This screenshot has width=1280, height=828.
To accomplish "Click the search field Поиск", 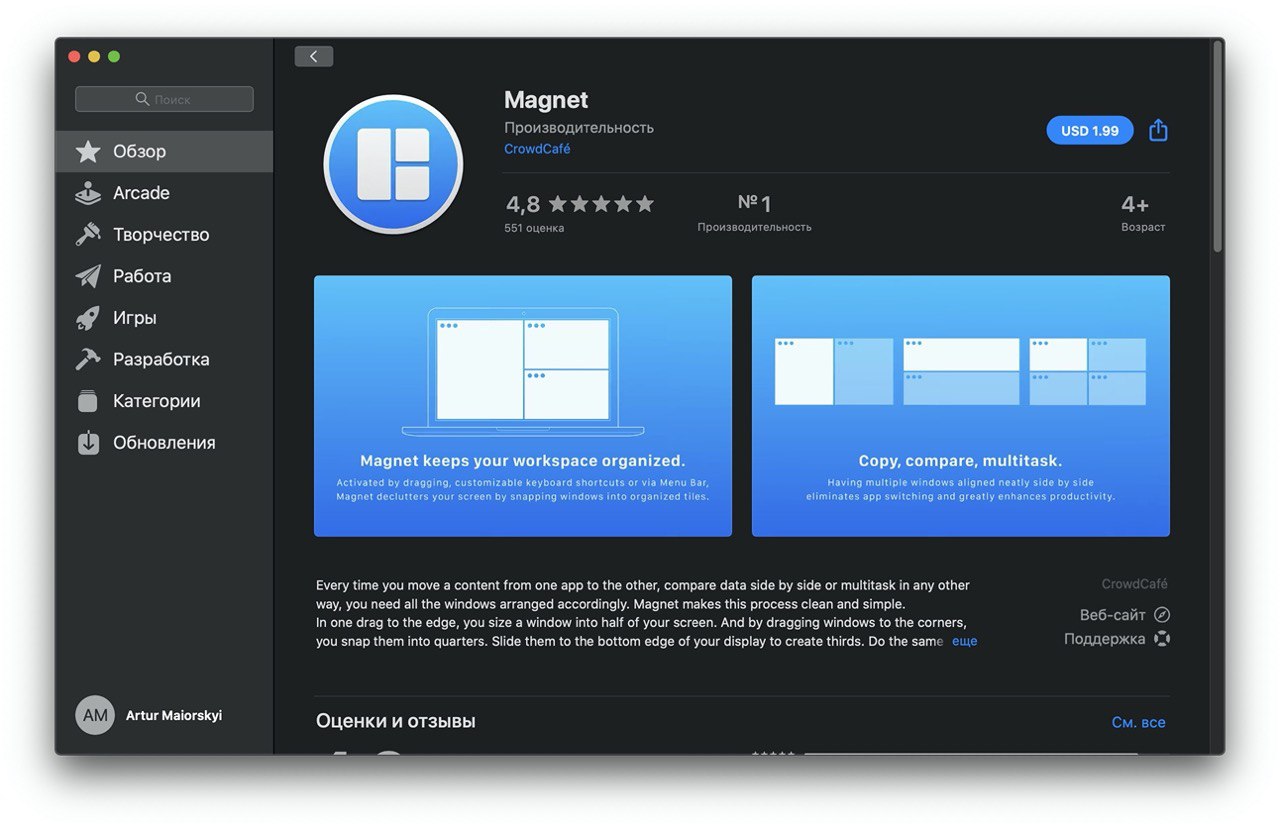I will [x=164, y=99].
